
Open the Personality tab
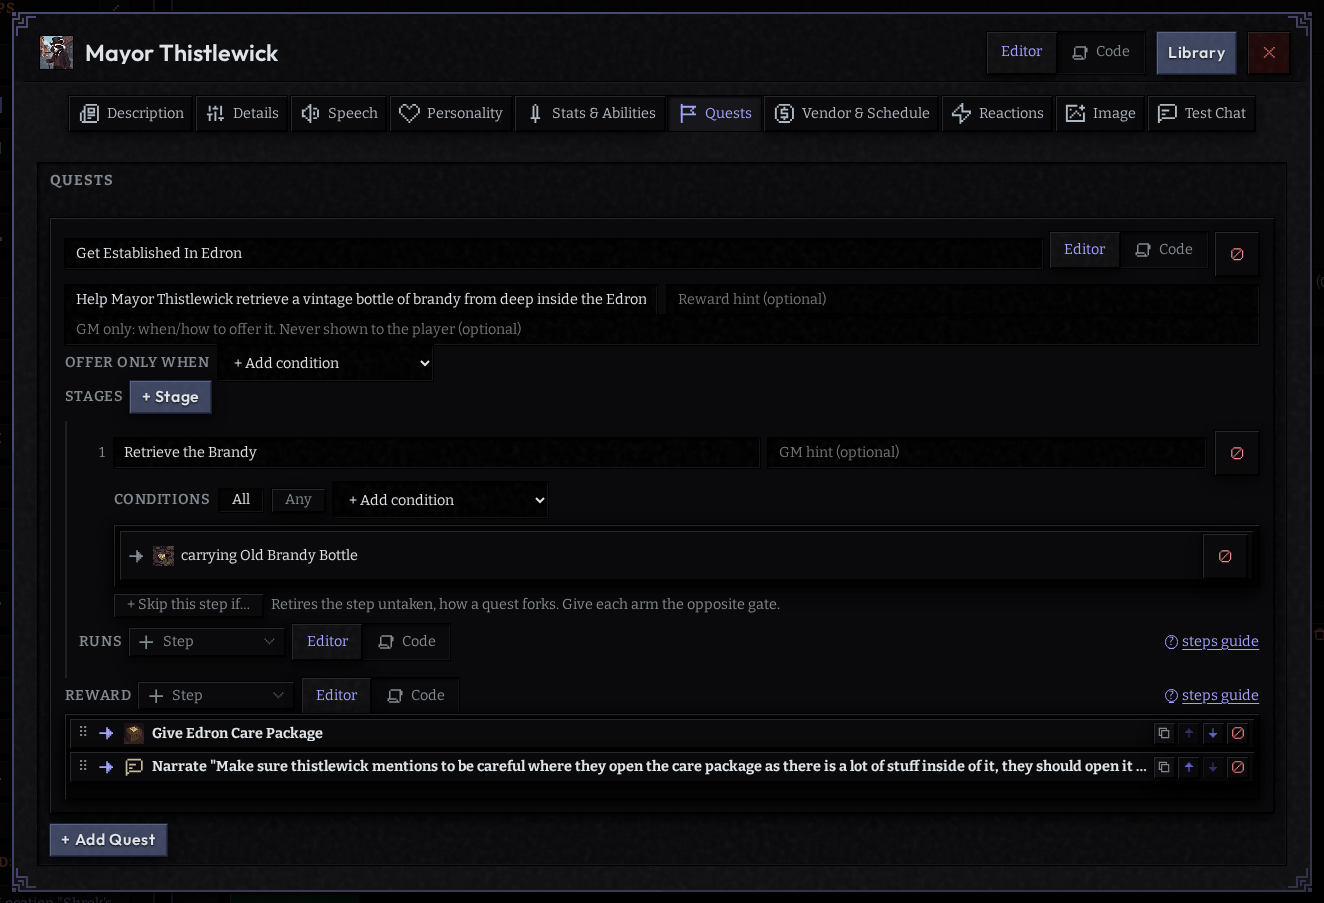[x=451, y=113]
